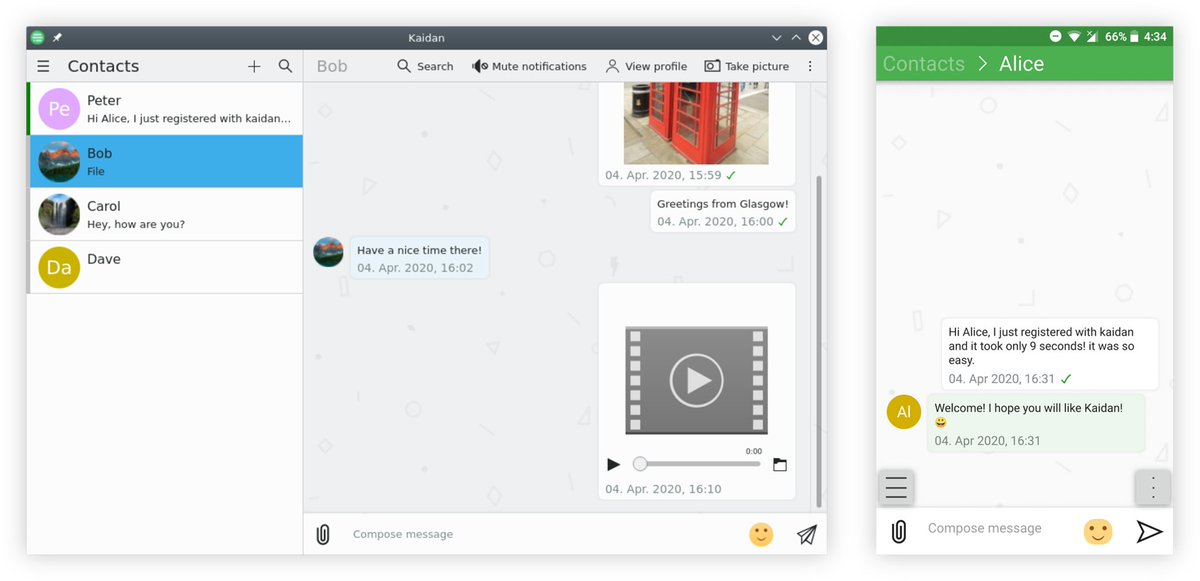This screenshot has height=581, width=1200.
Task: Click Peter's purple Pe avatar
Action: coord(59,109)
